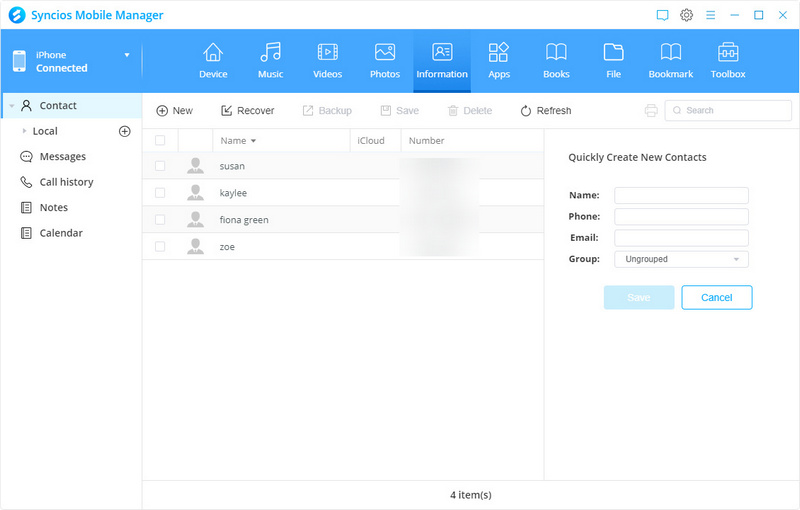Viewport: 800px width, 510px height.
Task: Click susan's avatar icon
Action: (195, 166)
